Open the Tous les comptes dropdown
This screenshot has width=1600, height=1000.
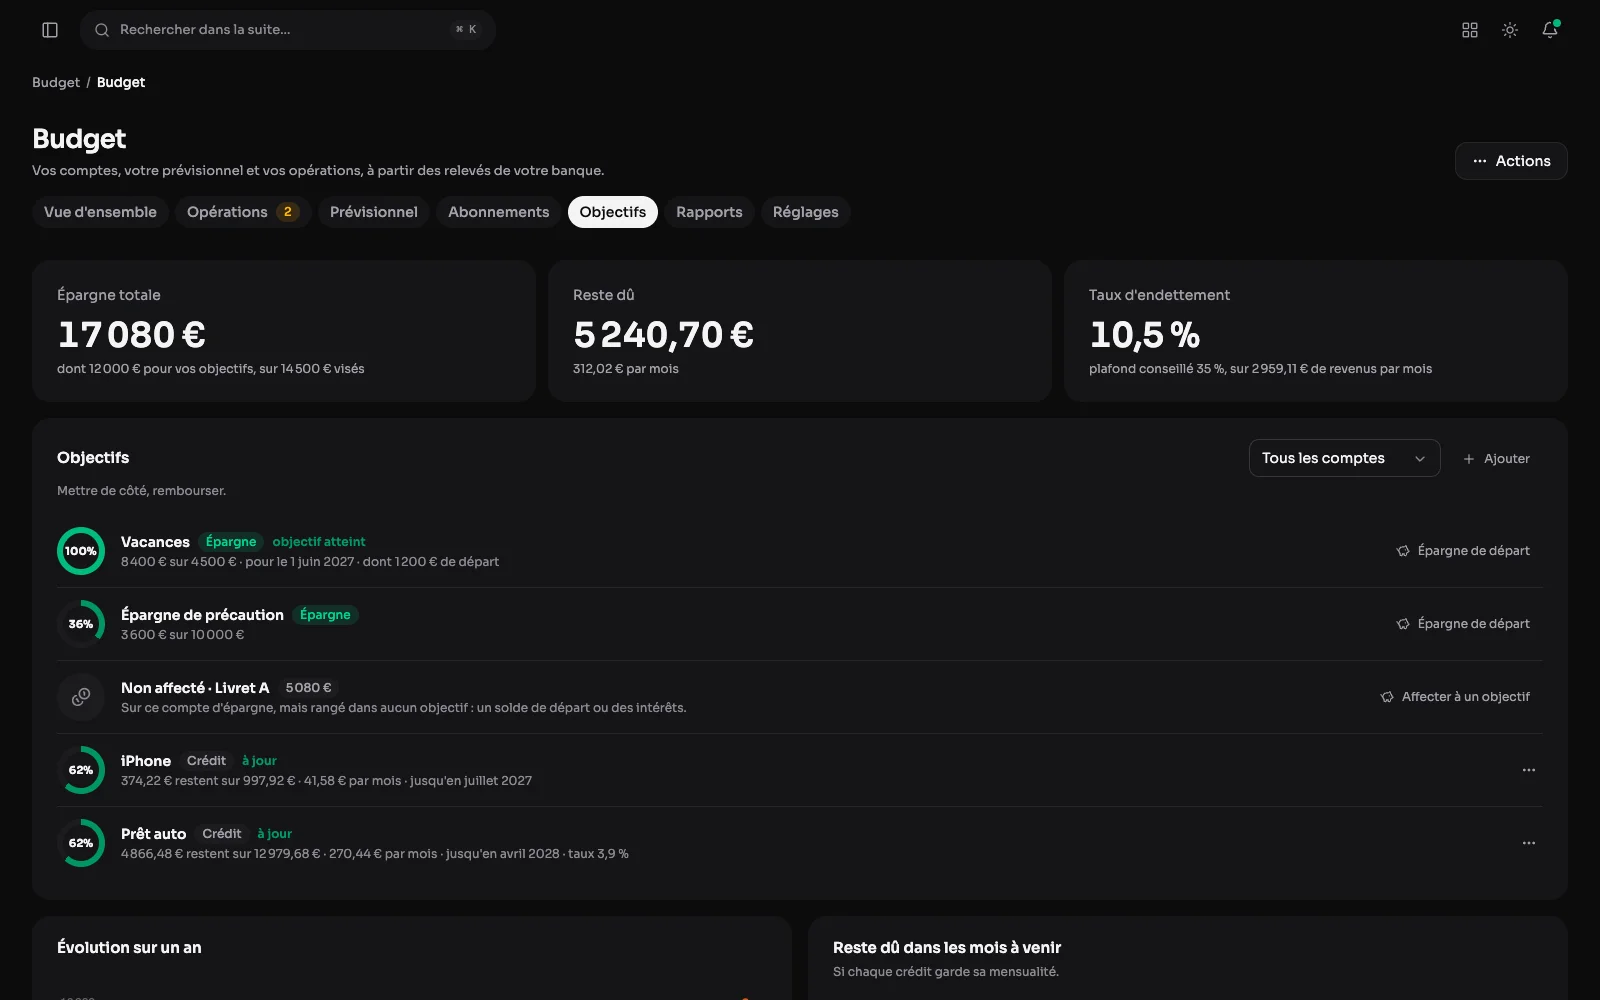[x=1344, y=458]
